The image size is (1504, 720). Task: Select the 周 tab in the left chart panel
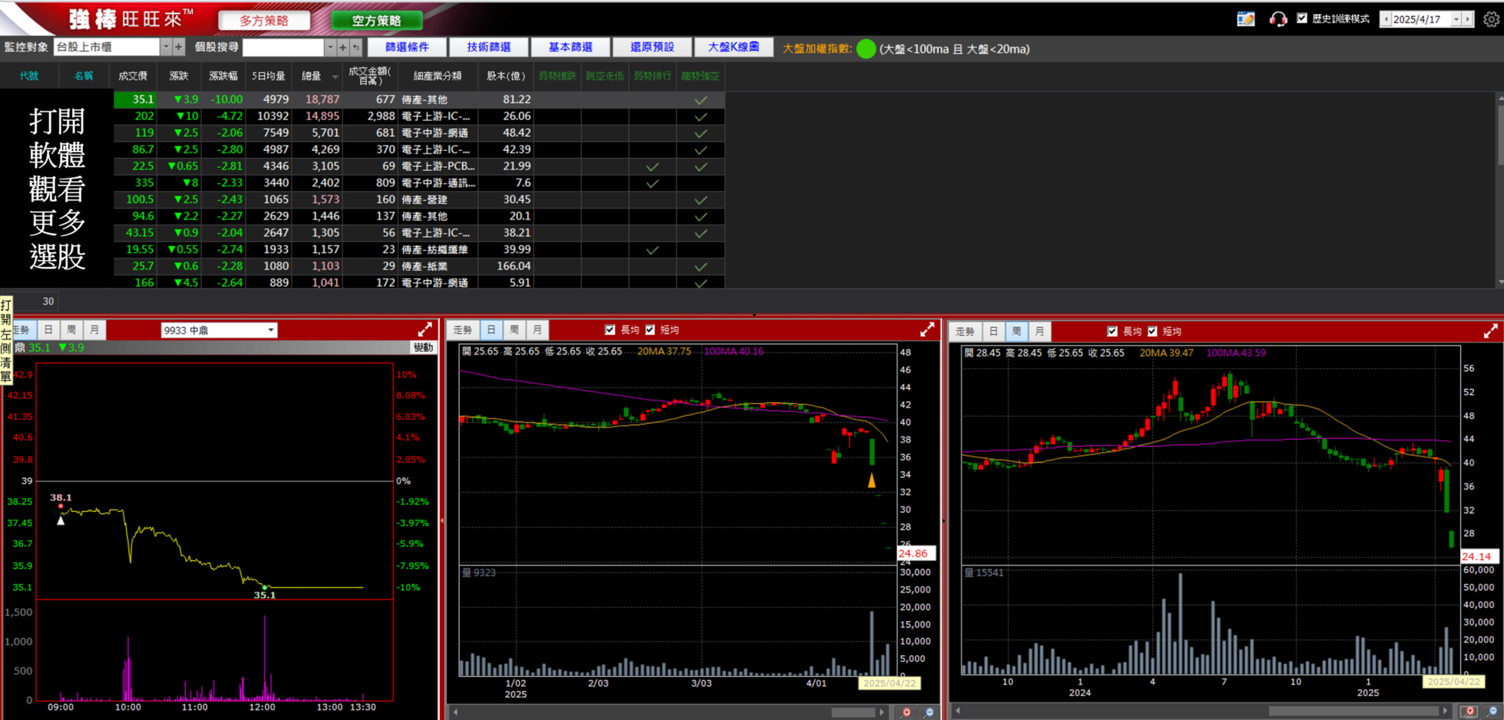point(70,330)
